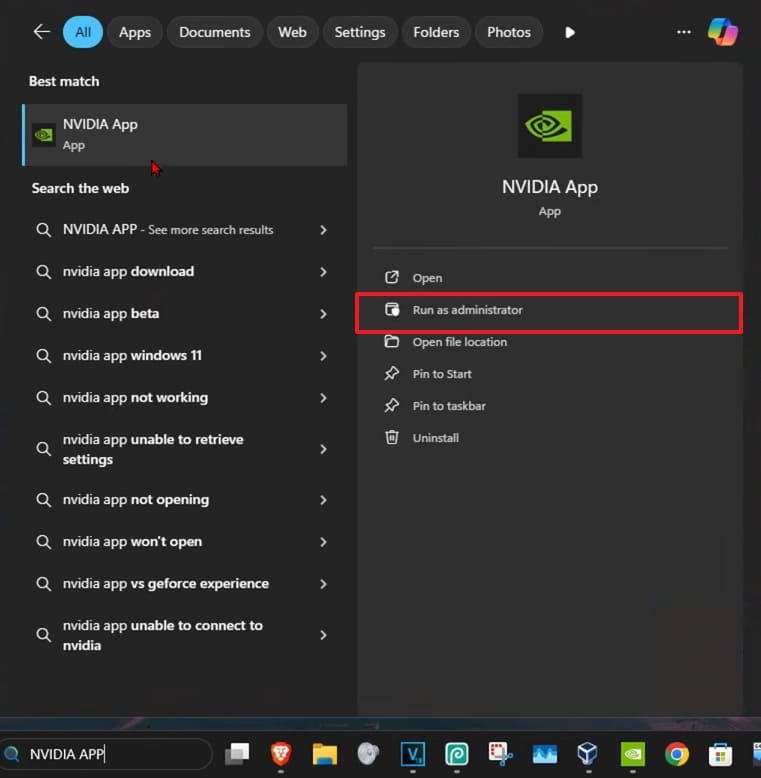Viewport: 761px width, 778px height.
Task: Launch Google Chrome from the taskbar
Action: (677, 754)
